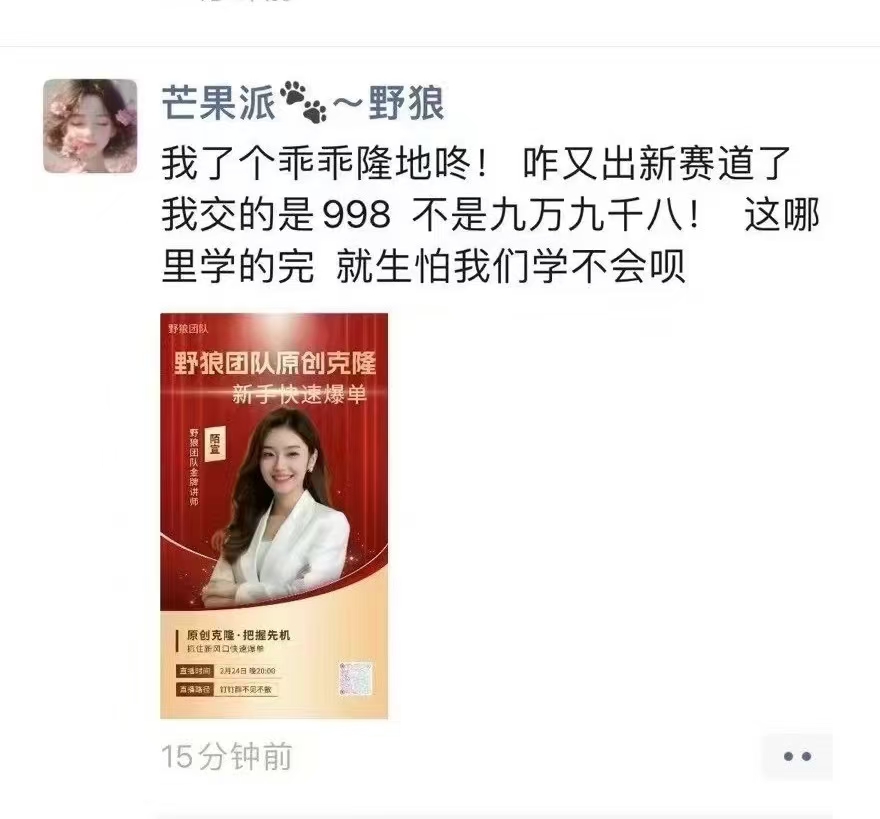This screenshot has width=880, height=819.
Task: Click the 野狼团队 logo on the poster
Action: pyautogui.click(x=188, y=329)
